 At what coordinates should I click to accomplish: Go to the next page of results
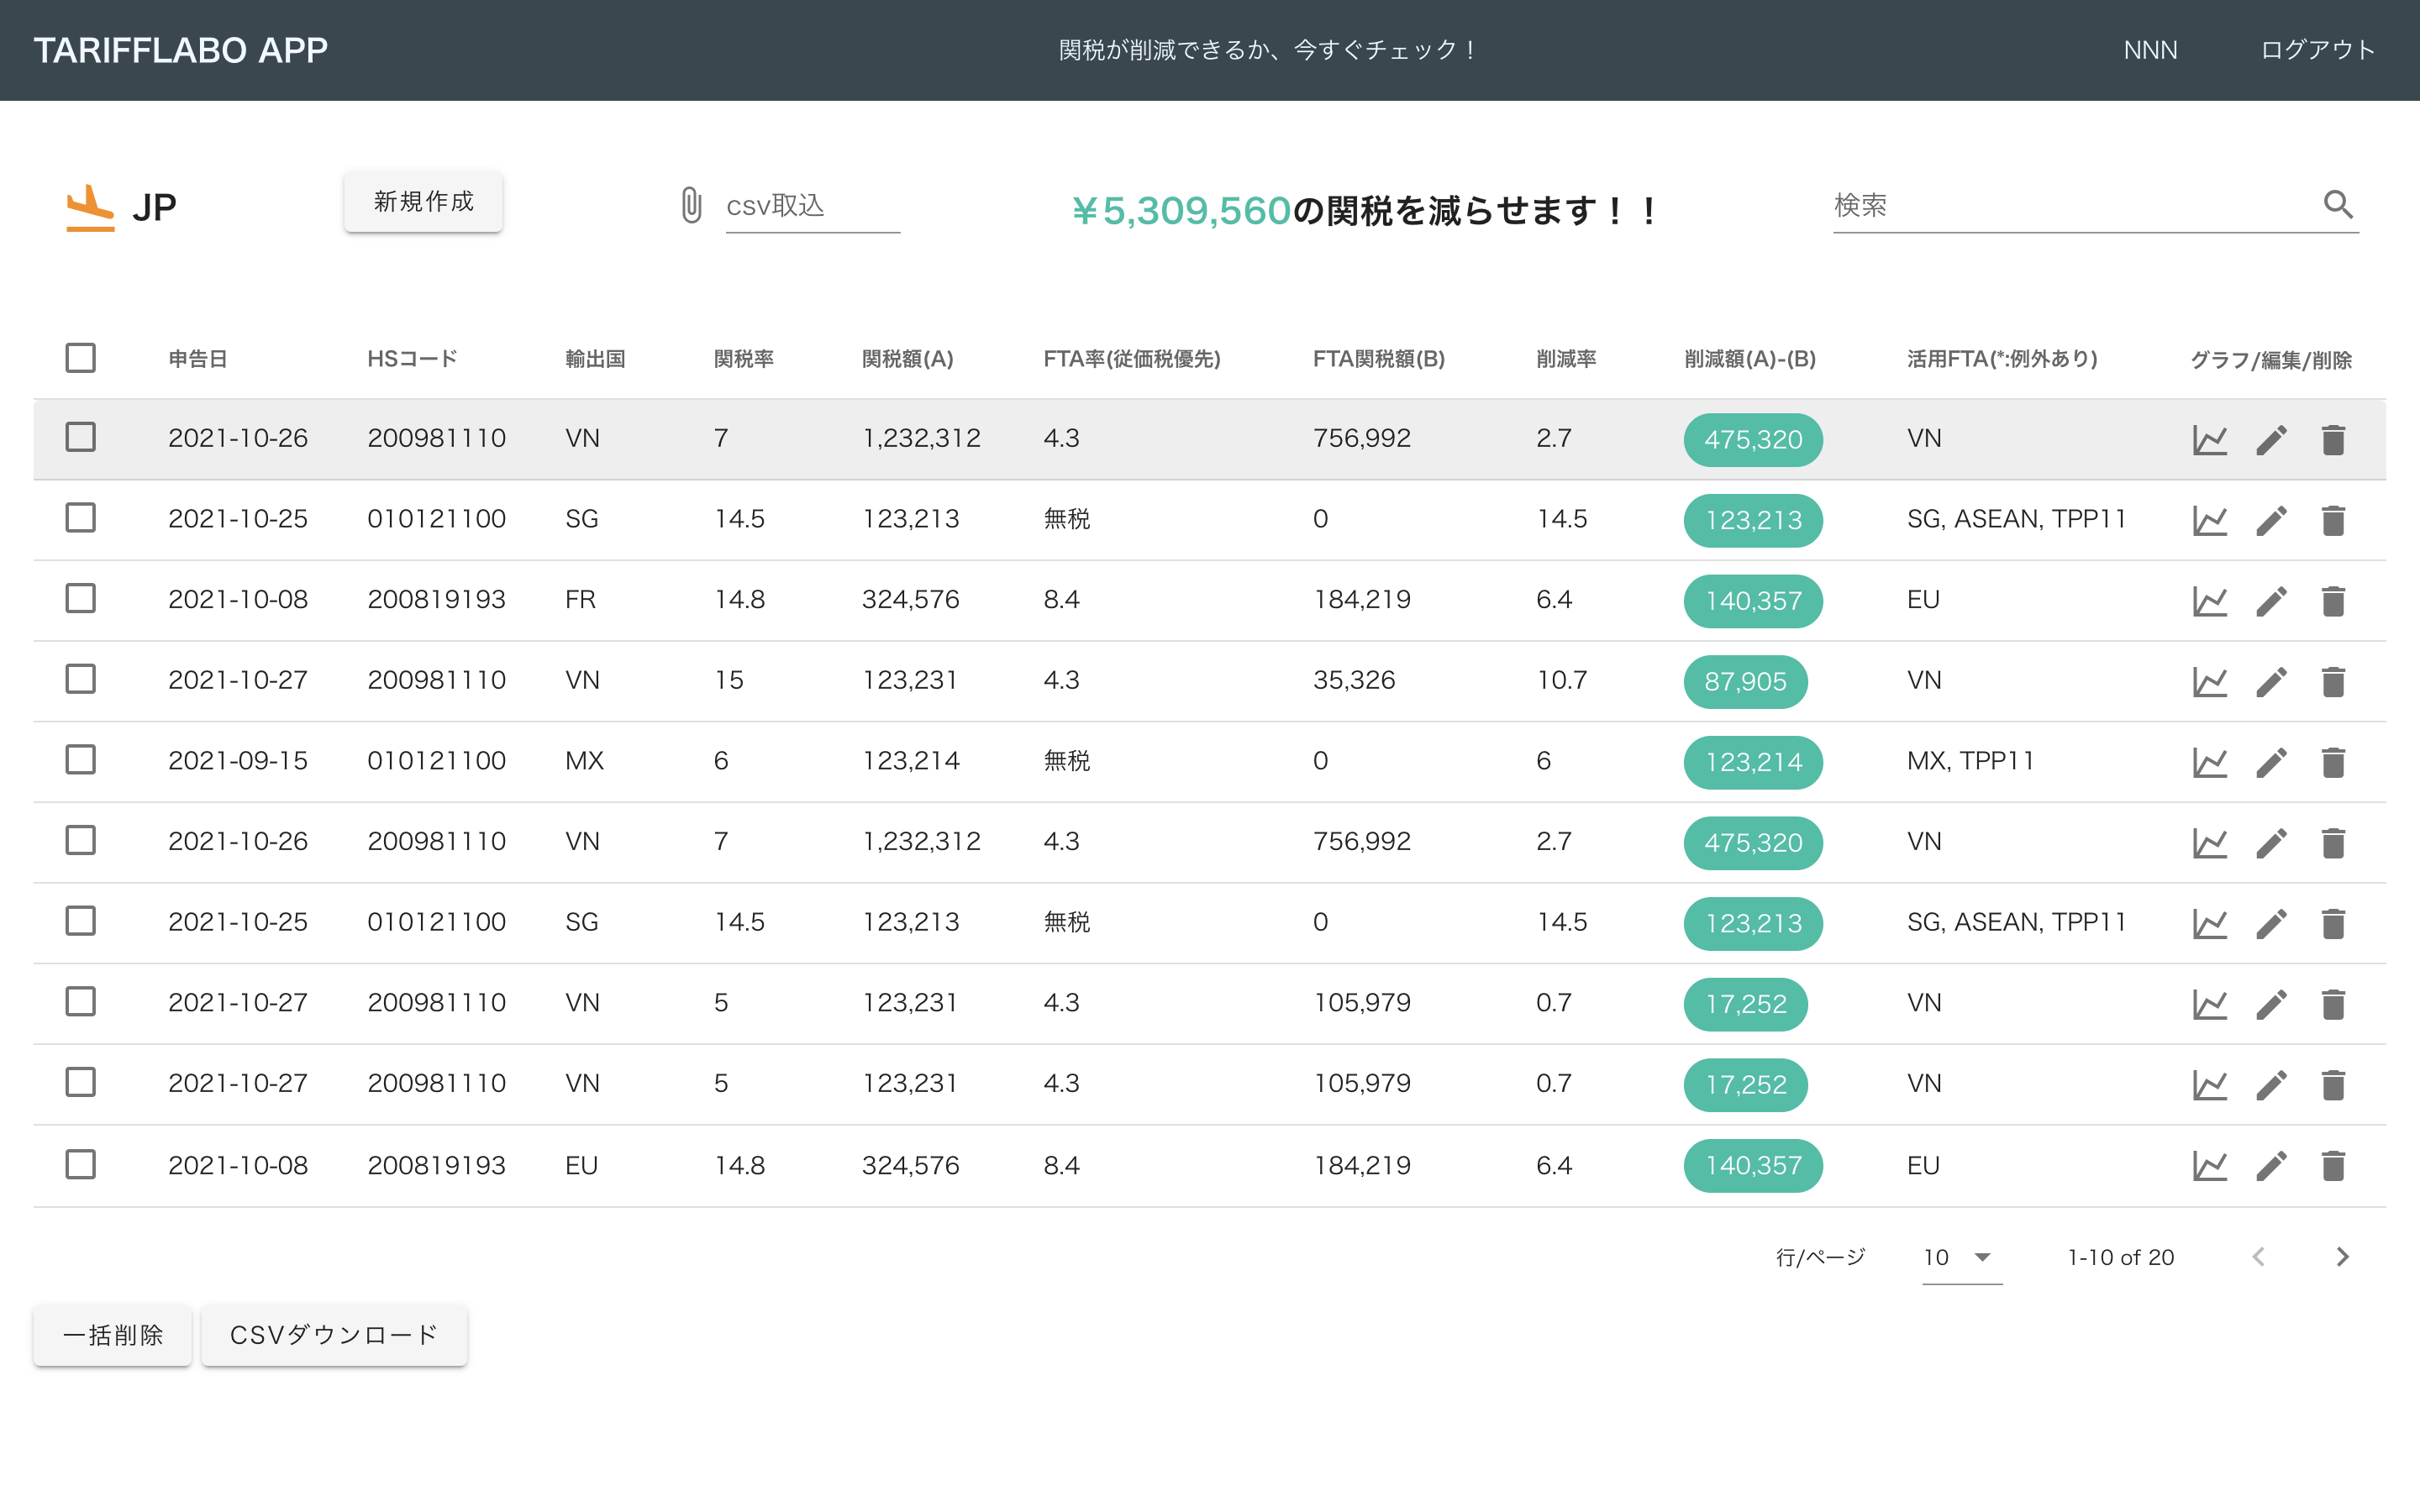point(2341,1258)
